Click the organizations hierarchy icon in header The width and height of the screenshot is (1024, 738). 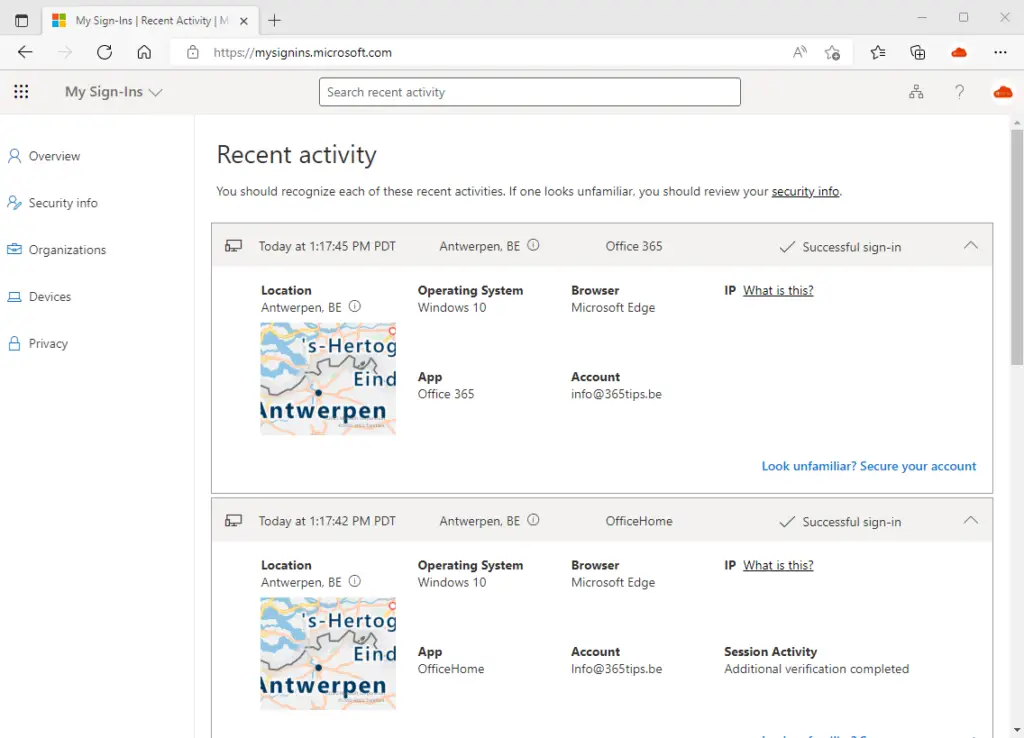click(x=916, y=92)
